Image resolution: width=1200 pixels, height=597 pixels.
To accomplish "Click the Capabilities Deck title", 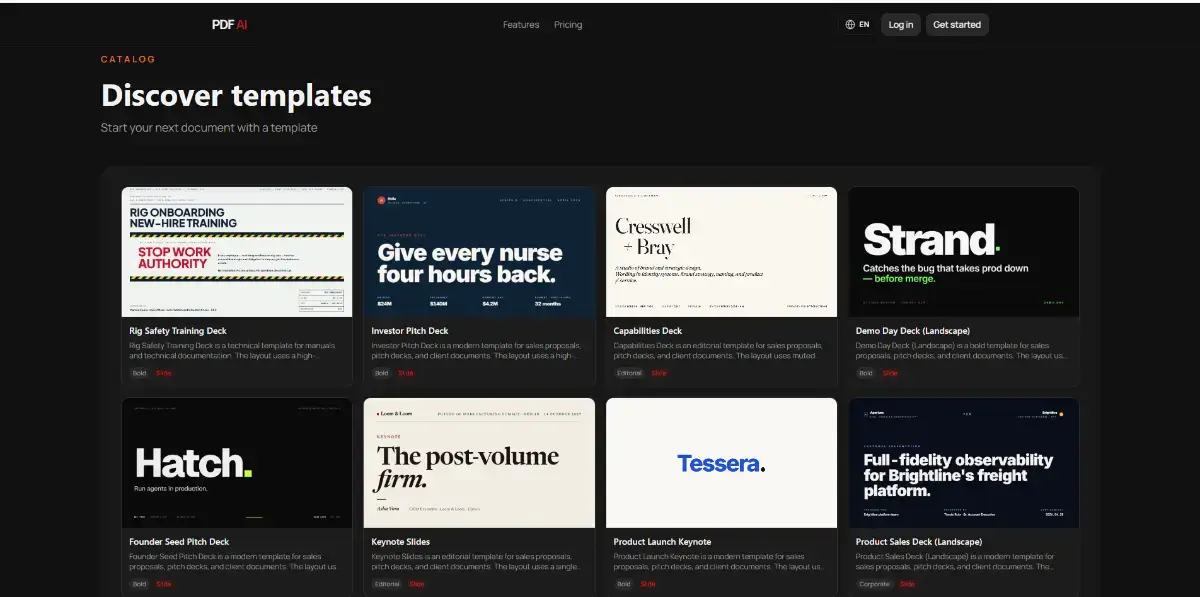I will 648,331.
